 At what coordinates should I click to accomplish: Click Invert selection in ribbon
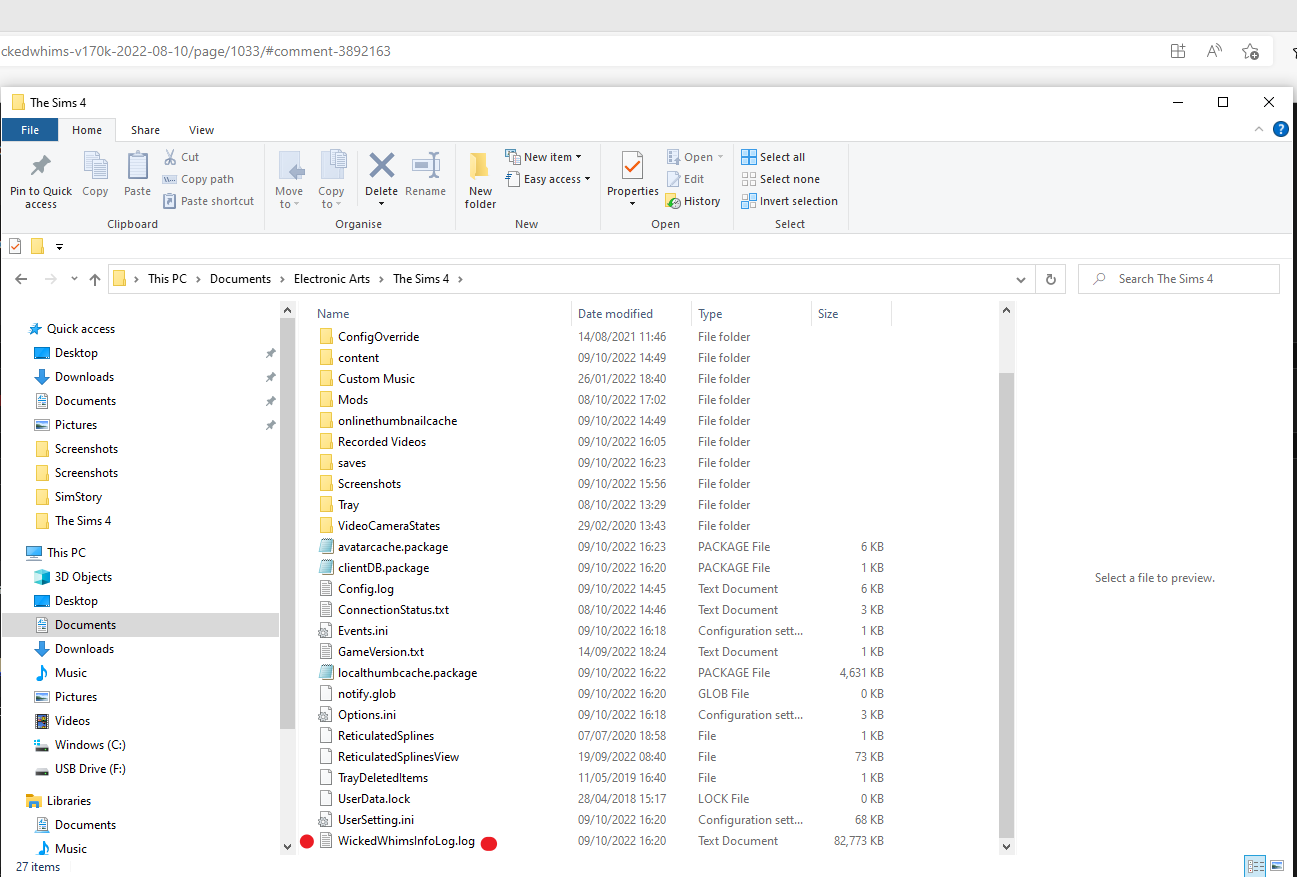pos(790,201)
